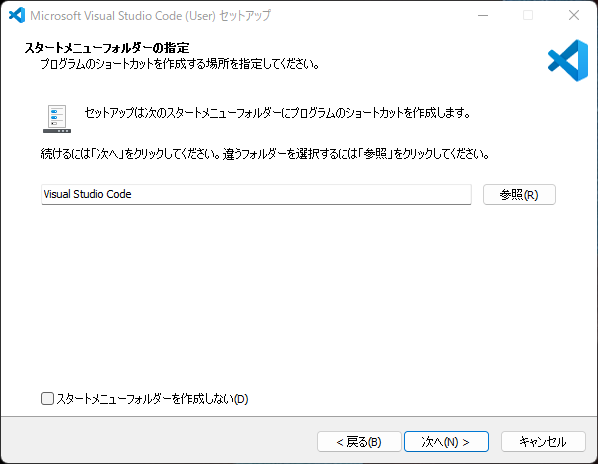598x464 pixels.
Task: Proceed with the 次へ(N) button
Action: [x=446, y=442]
